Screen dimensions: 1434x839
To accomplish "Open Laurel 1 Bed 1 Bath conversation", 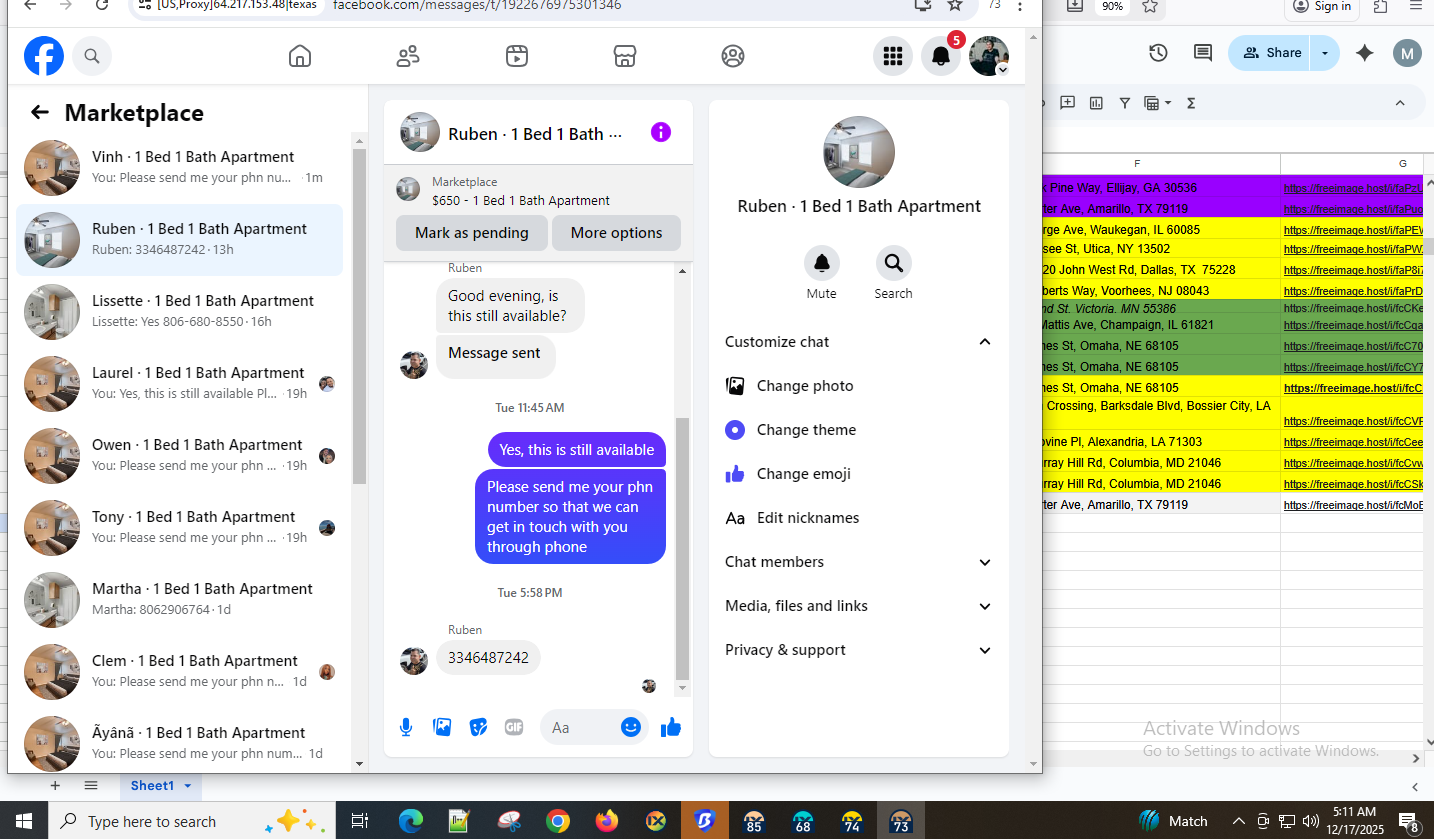I will (180, 383).
